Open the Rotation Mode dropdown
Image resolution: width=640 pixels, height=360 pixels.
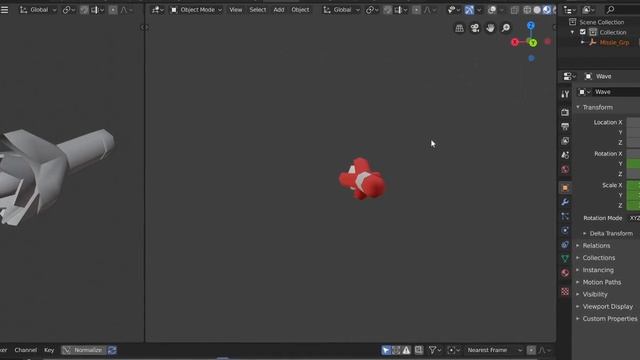coord(634,218)
